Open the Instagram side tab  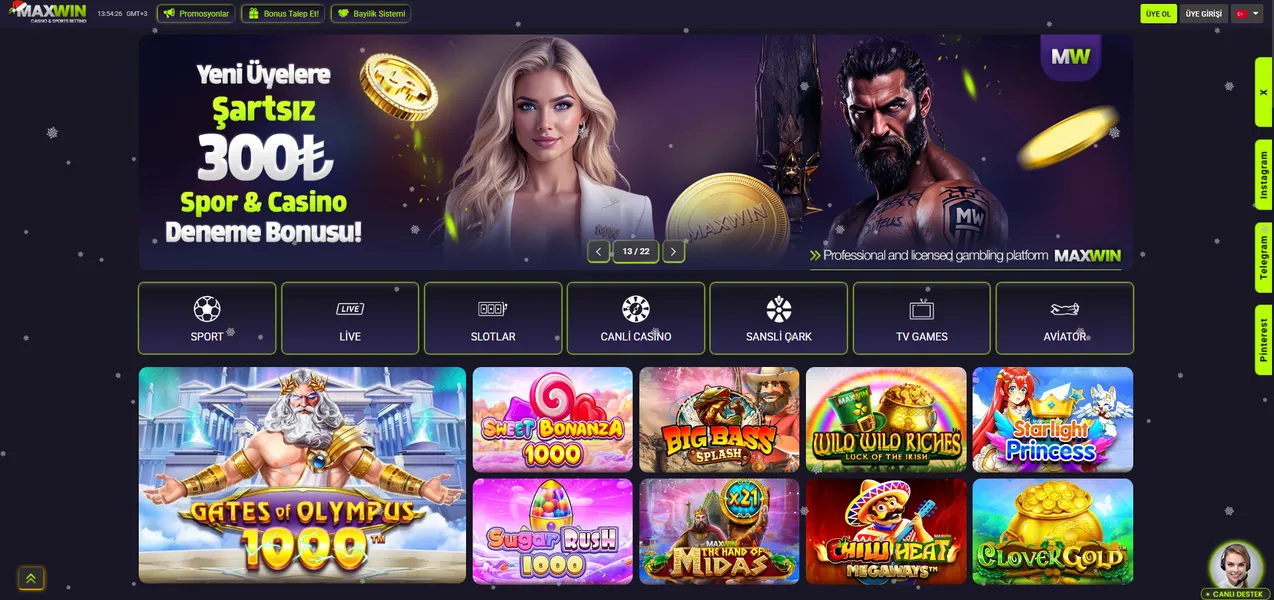point(1264,175)
